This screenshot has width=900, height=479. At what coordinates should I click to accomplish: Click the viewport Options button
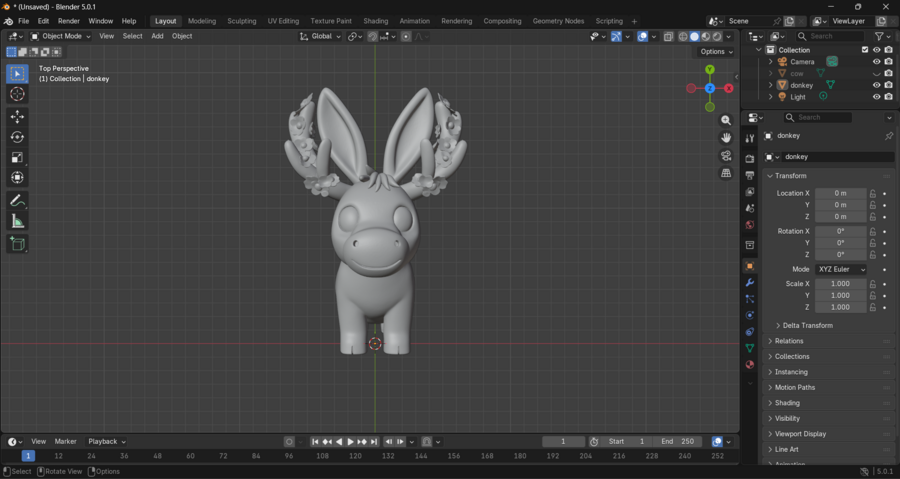(716, 52)
